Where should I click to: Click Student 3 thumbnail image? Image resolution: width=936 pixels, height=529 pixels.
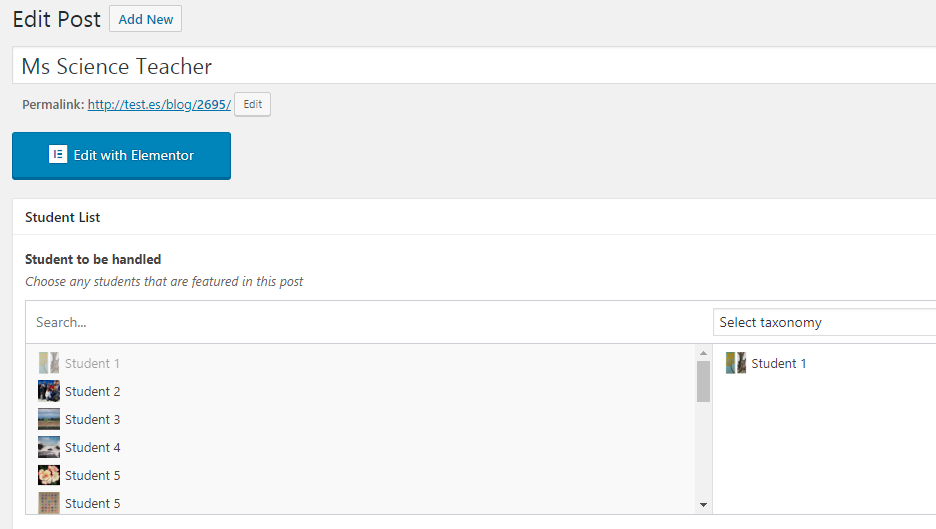[x=48, y=419]
